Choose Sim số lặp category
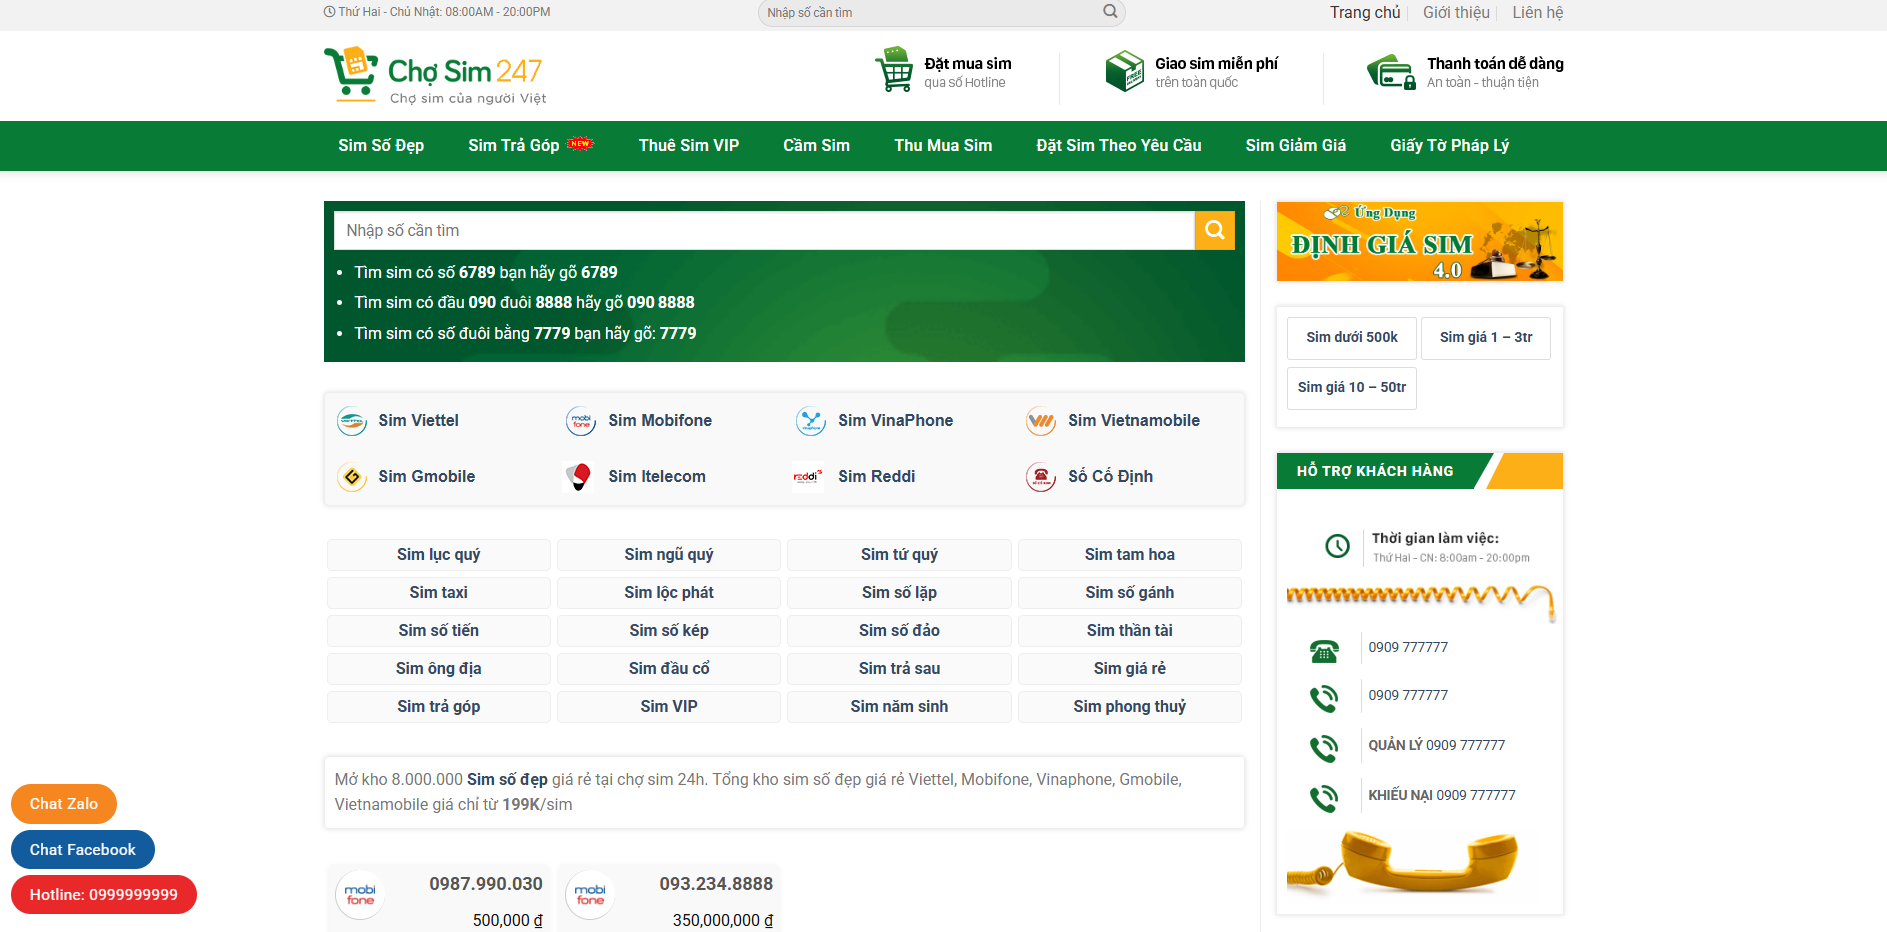1887x932 pixels. tap(899, 593)
